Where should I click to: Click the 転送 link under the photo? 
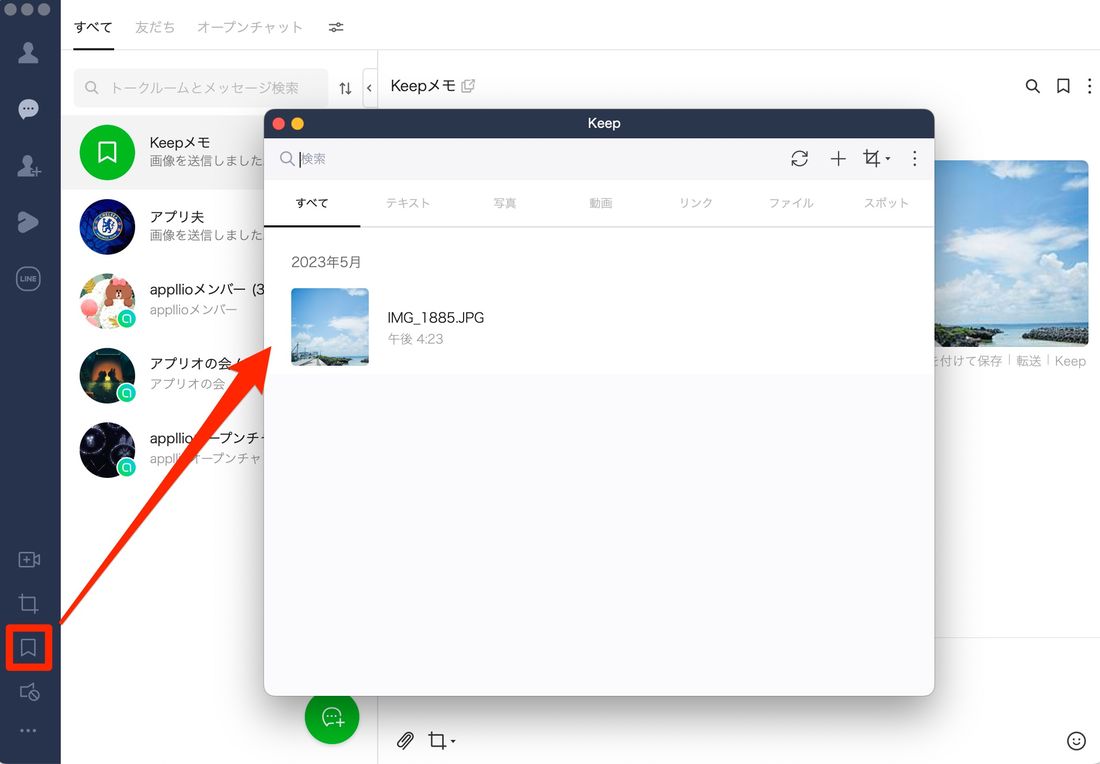click(1028, 361)
